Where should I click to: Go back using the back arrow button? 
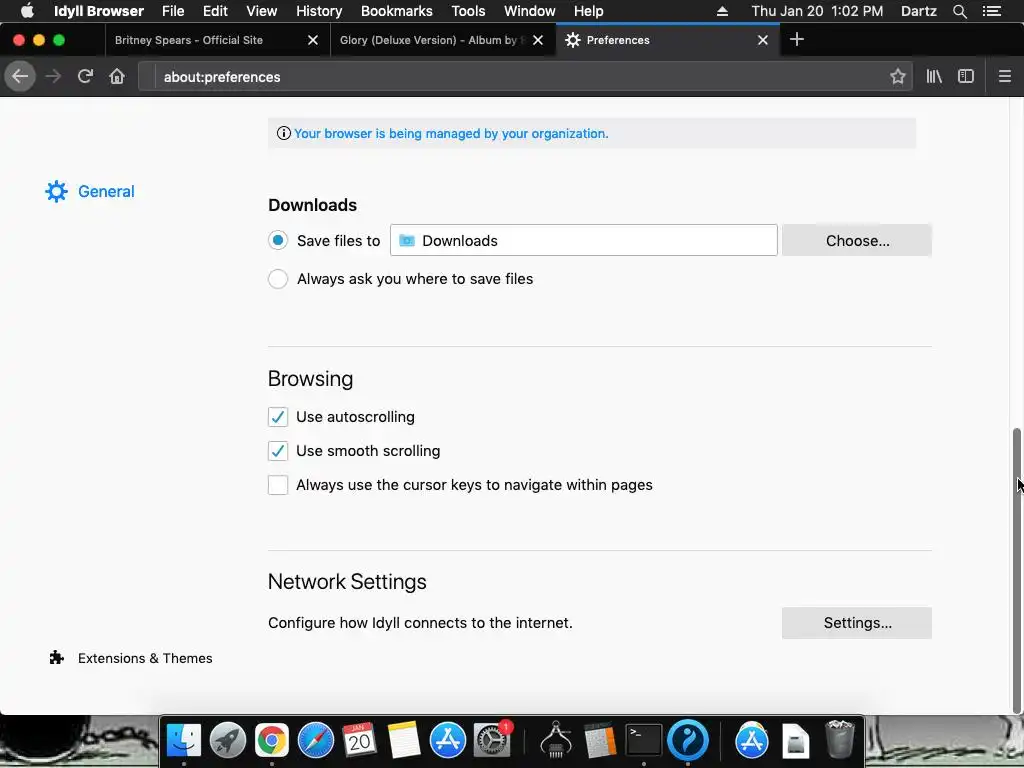20,76
